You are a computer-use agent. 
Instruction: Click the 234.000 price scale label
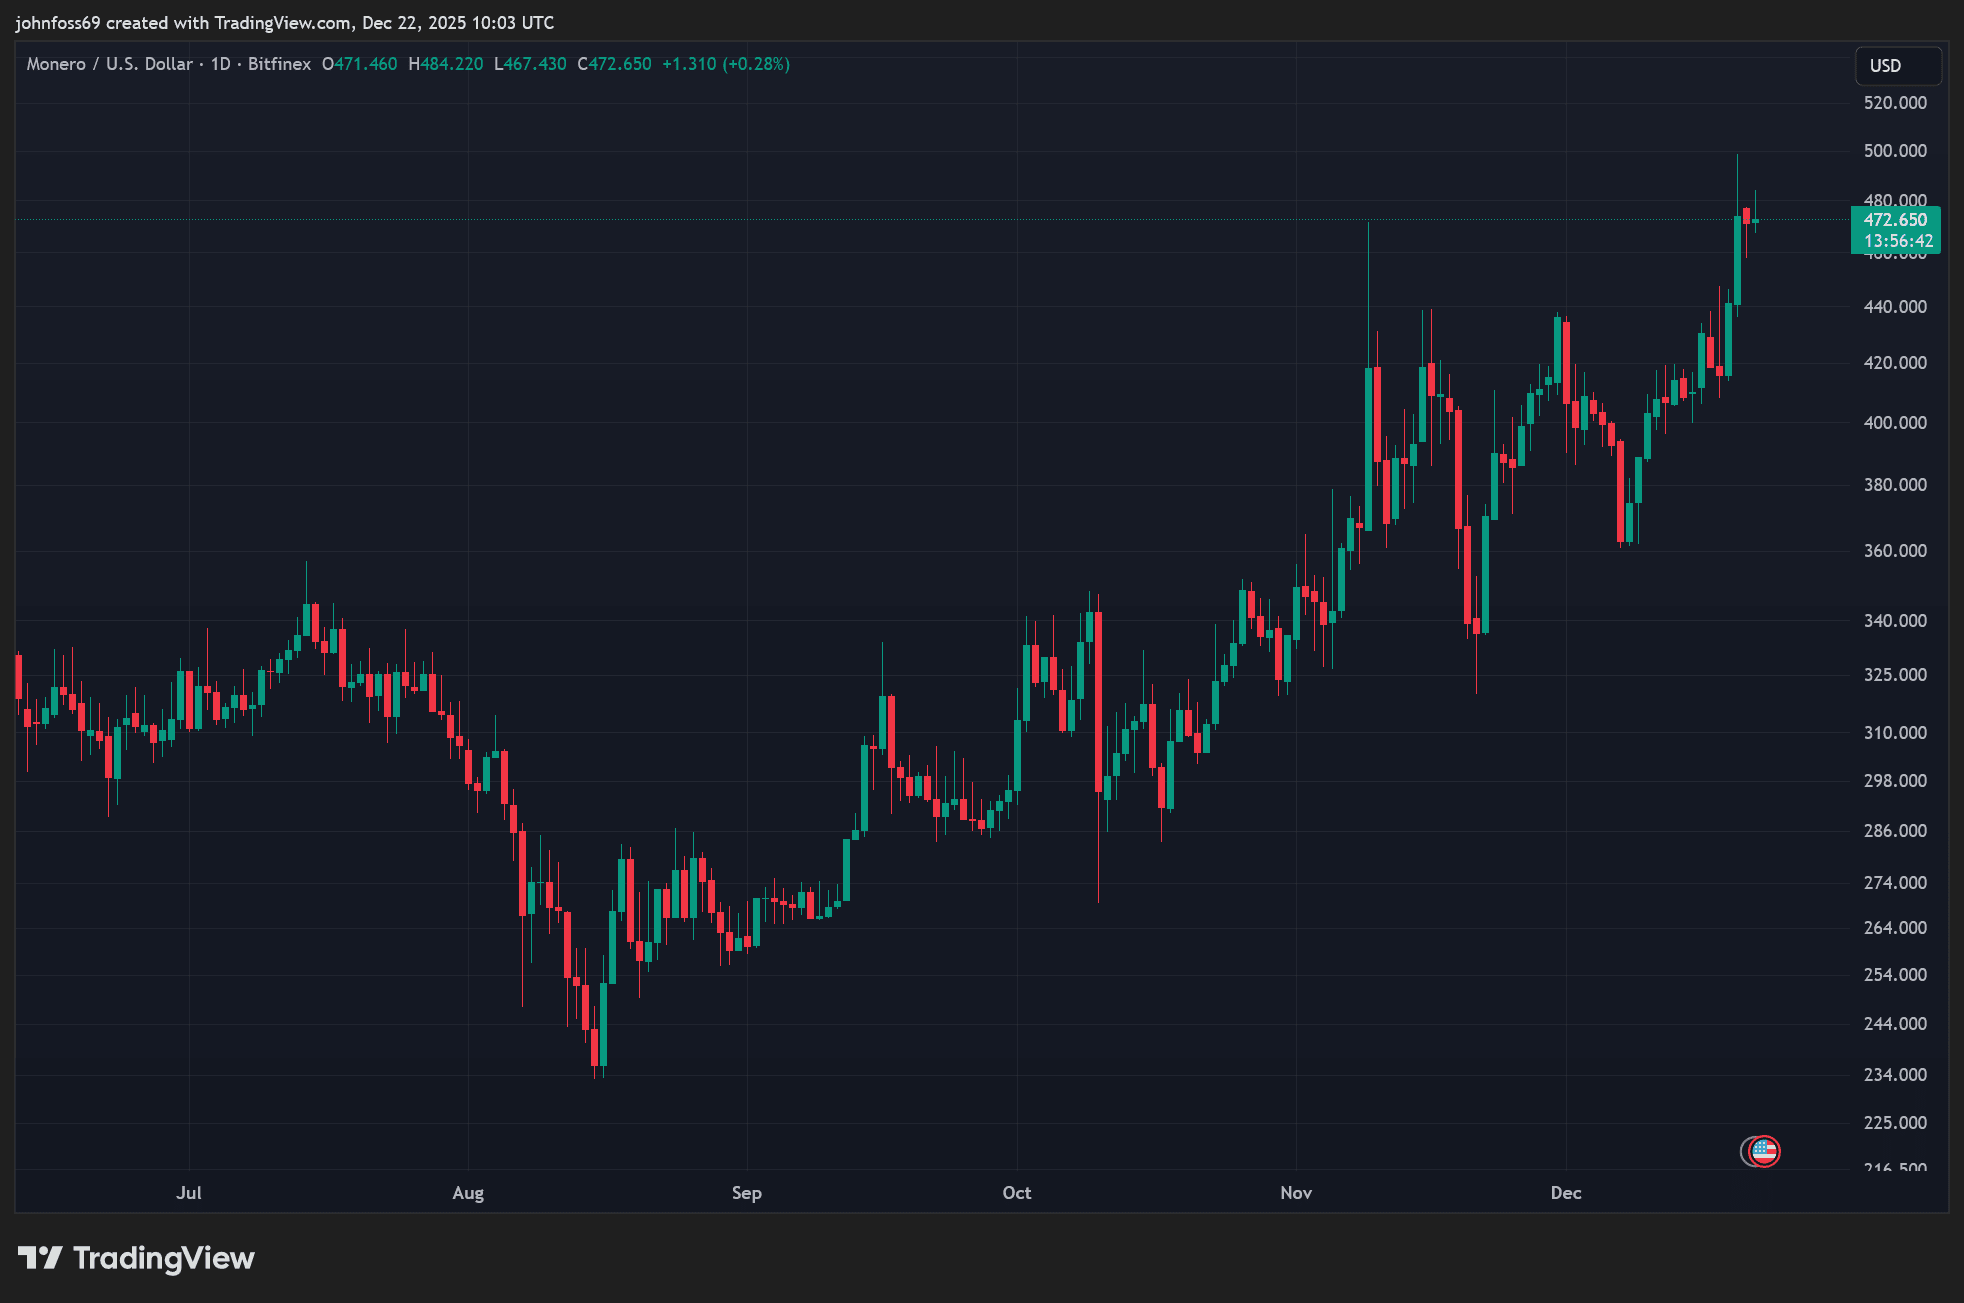pyautogui.click(x=1895, y=1075)
